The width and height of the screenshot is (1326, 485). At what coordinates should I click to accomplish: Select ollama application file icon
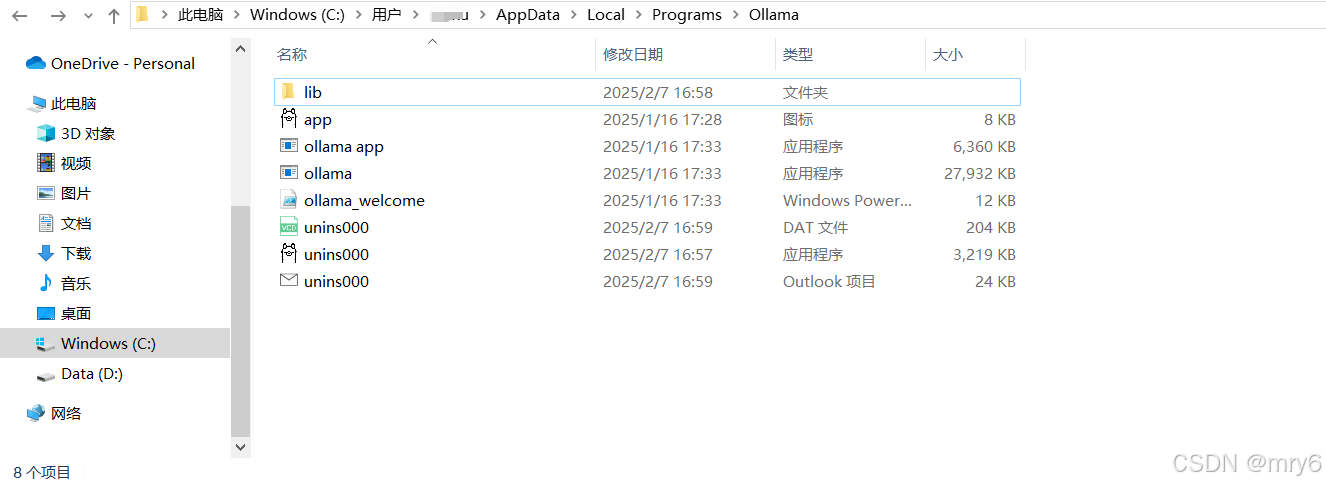pos(289,173)
